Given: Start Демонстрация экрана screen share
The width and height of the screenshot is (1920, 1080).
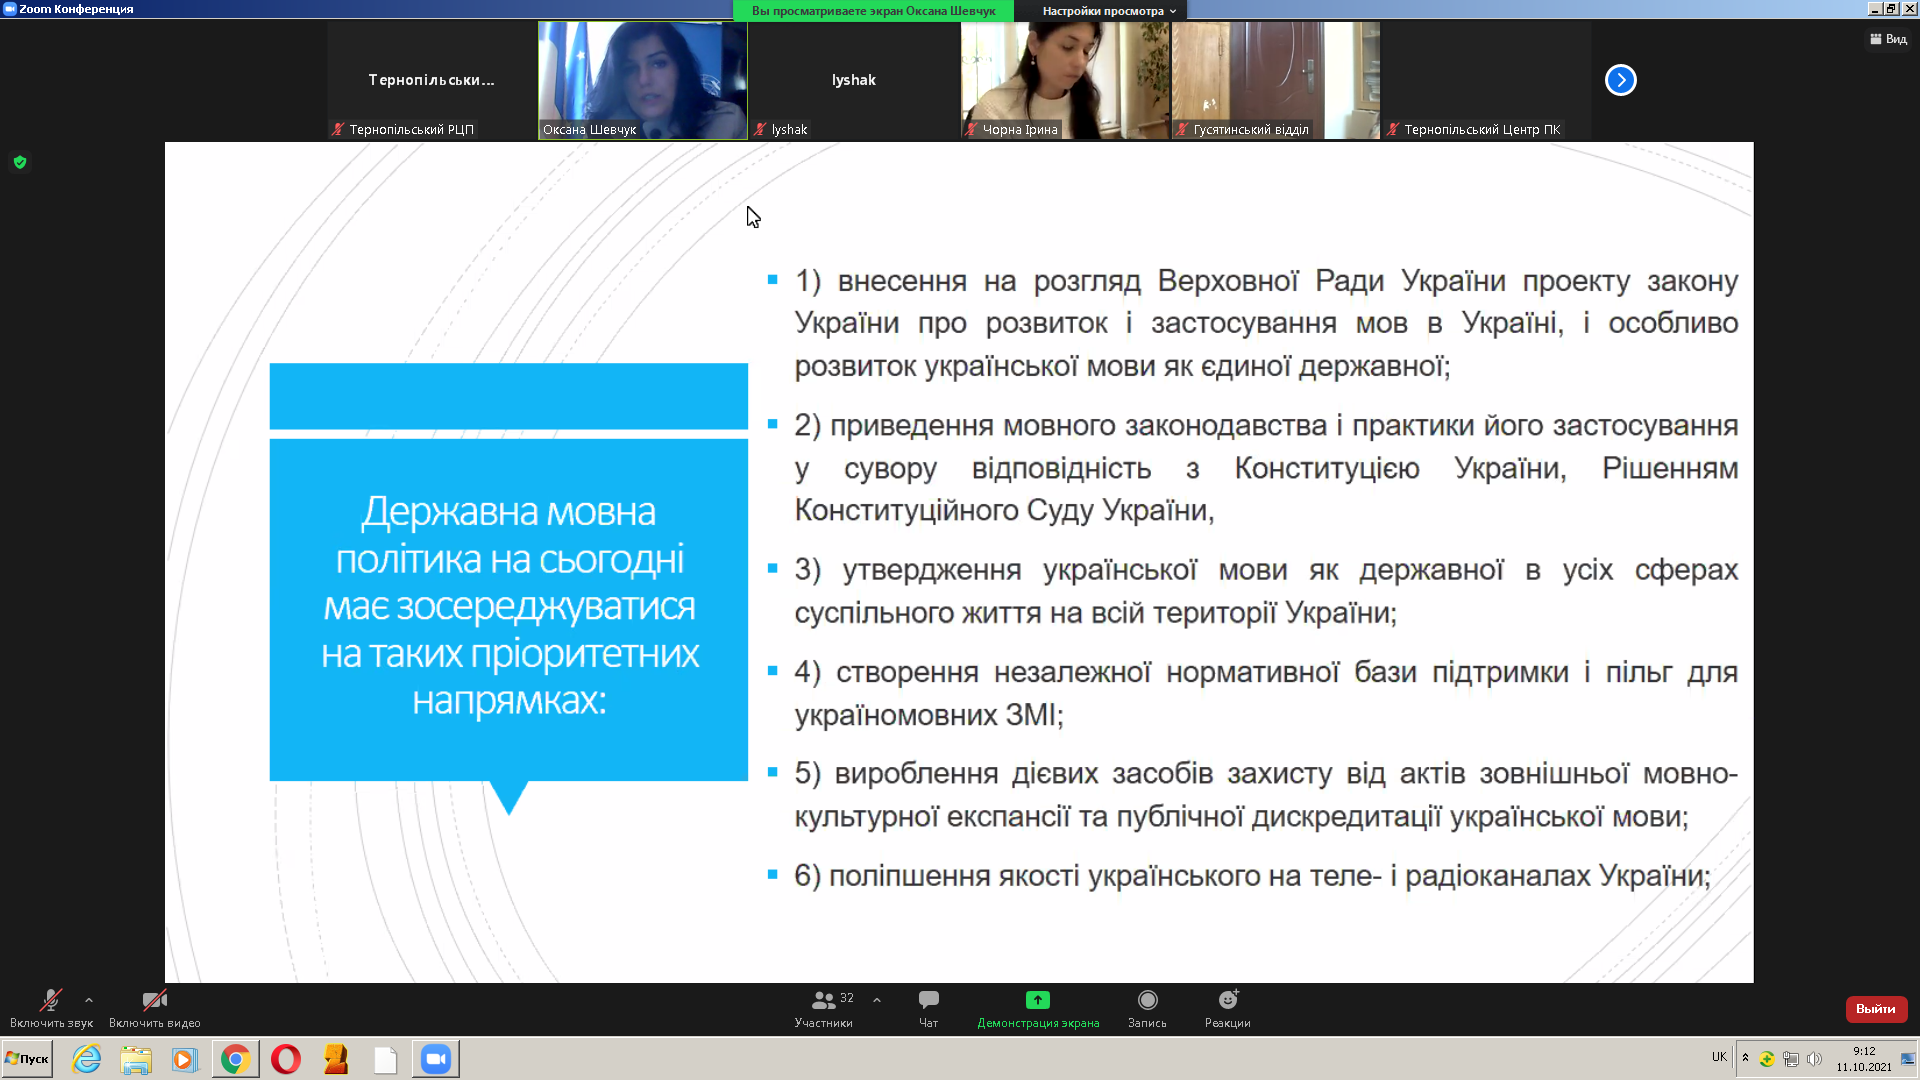Looking at the screenshot, I should coord(1038,1008).
